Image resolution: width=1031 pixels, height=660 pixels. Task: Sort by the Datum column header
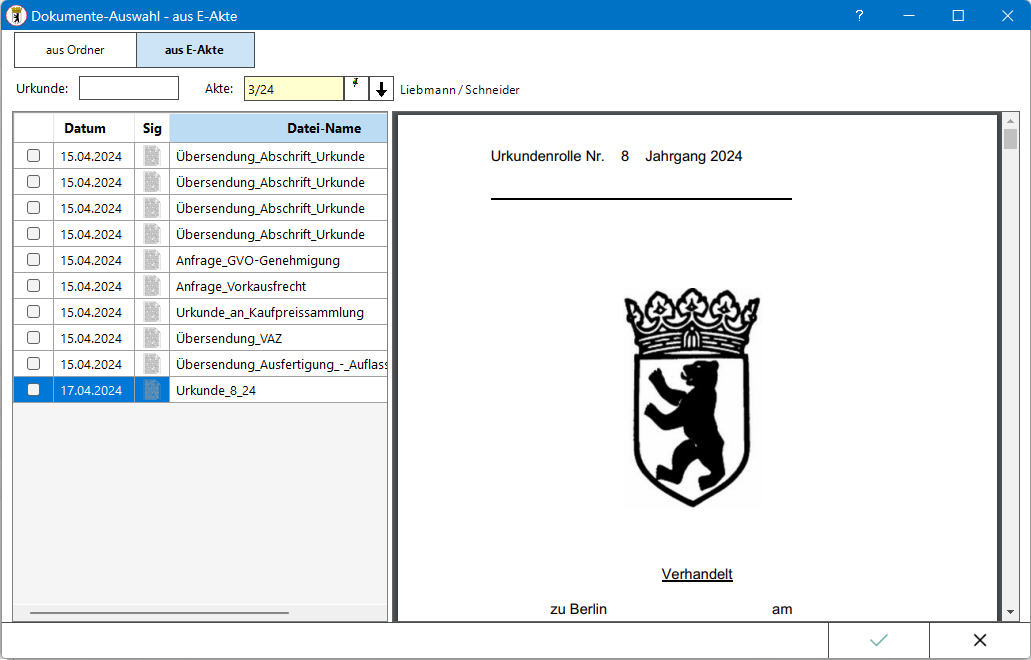pyautogui.click(x=94, y=128)
